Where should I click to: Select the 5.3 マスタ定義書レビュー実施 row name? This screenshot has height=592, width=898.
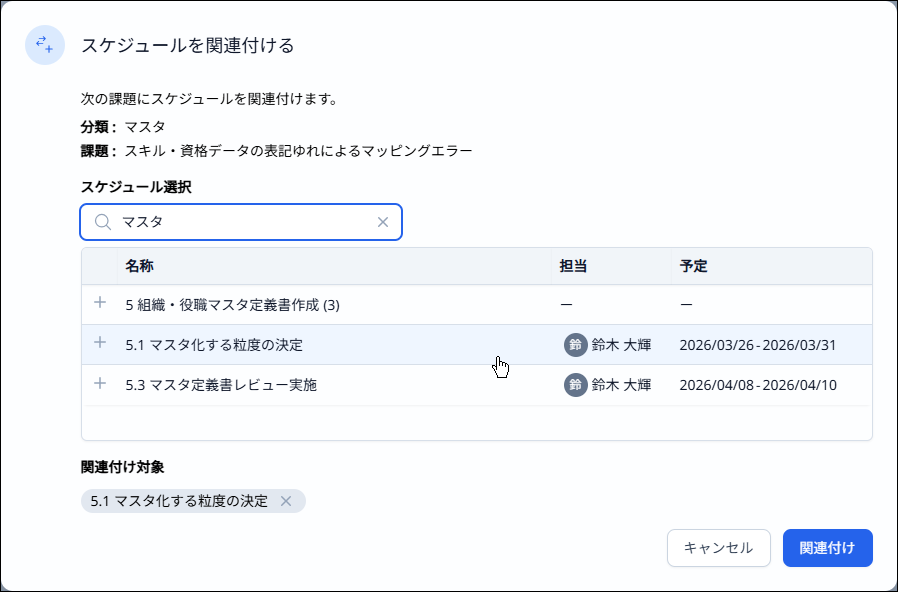click(x=221, y=384)
